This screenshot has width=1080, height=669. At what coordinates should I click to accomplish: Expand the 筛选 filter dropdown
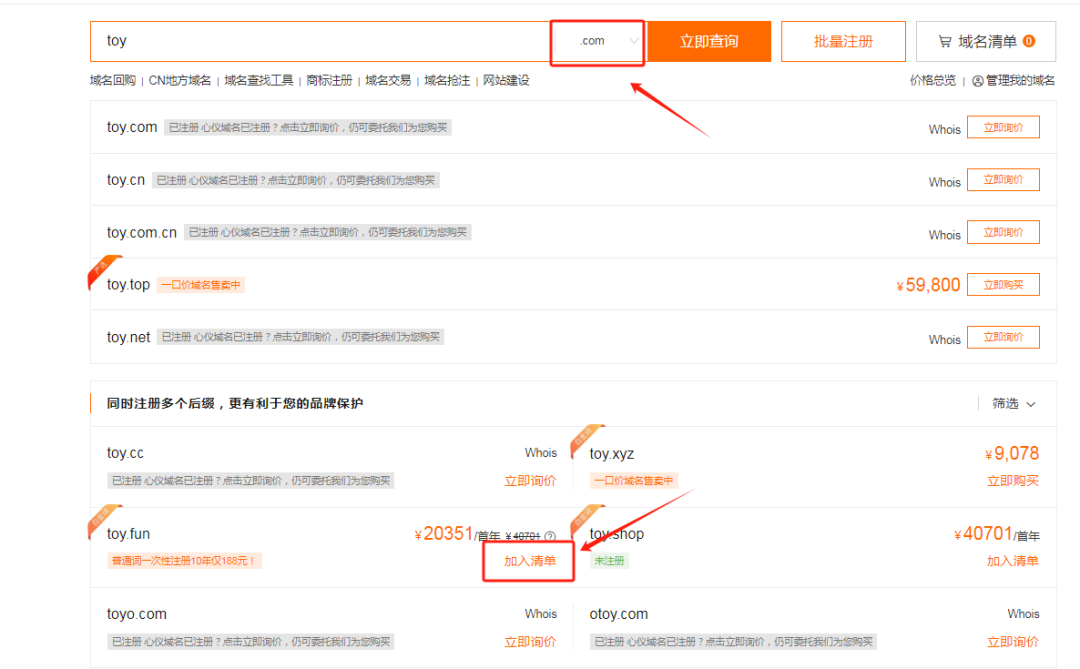pos(1012,402)
